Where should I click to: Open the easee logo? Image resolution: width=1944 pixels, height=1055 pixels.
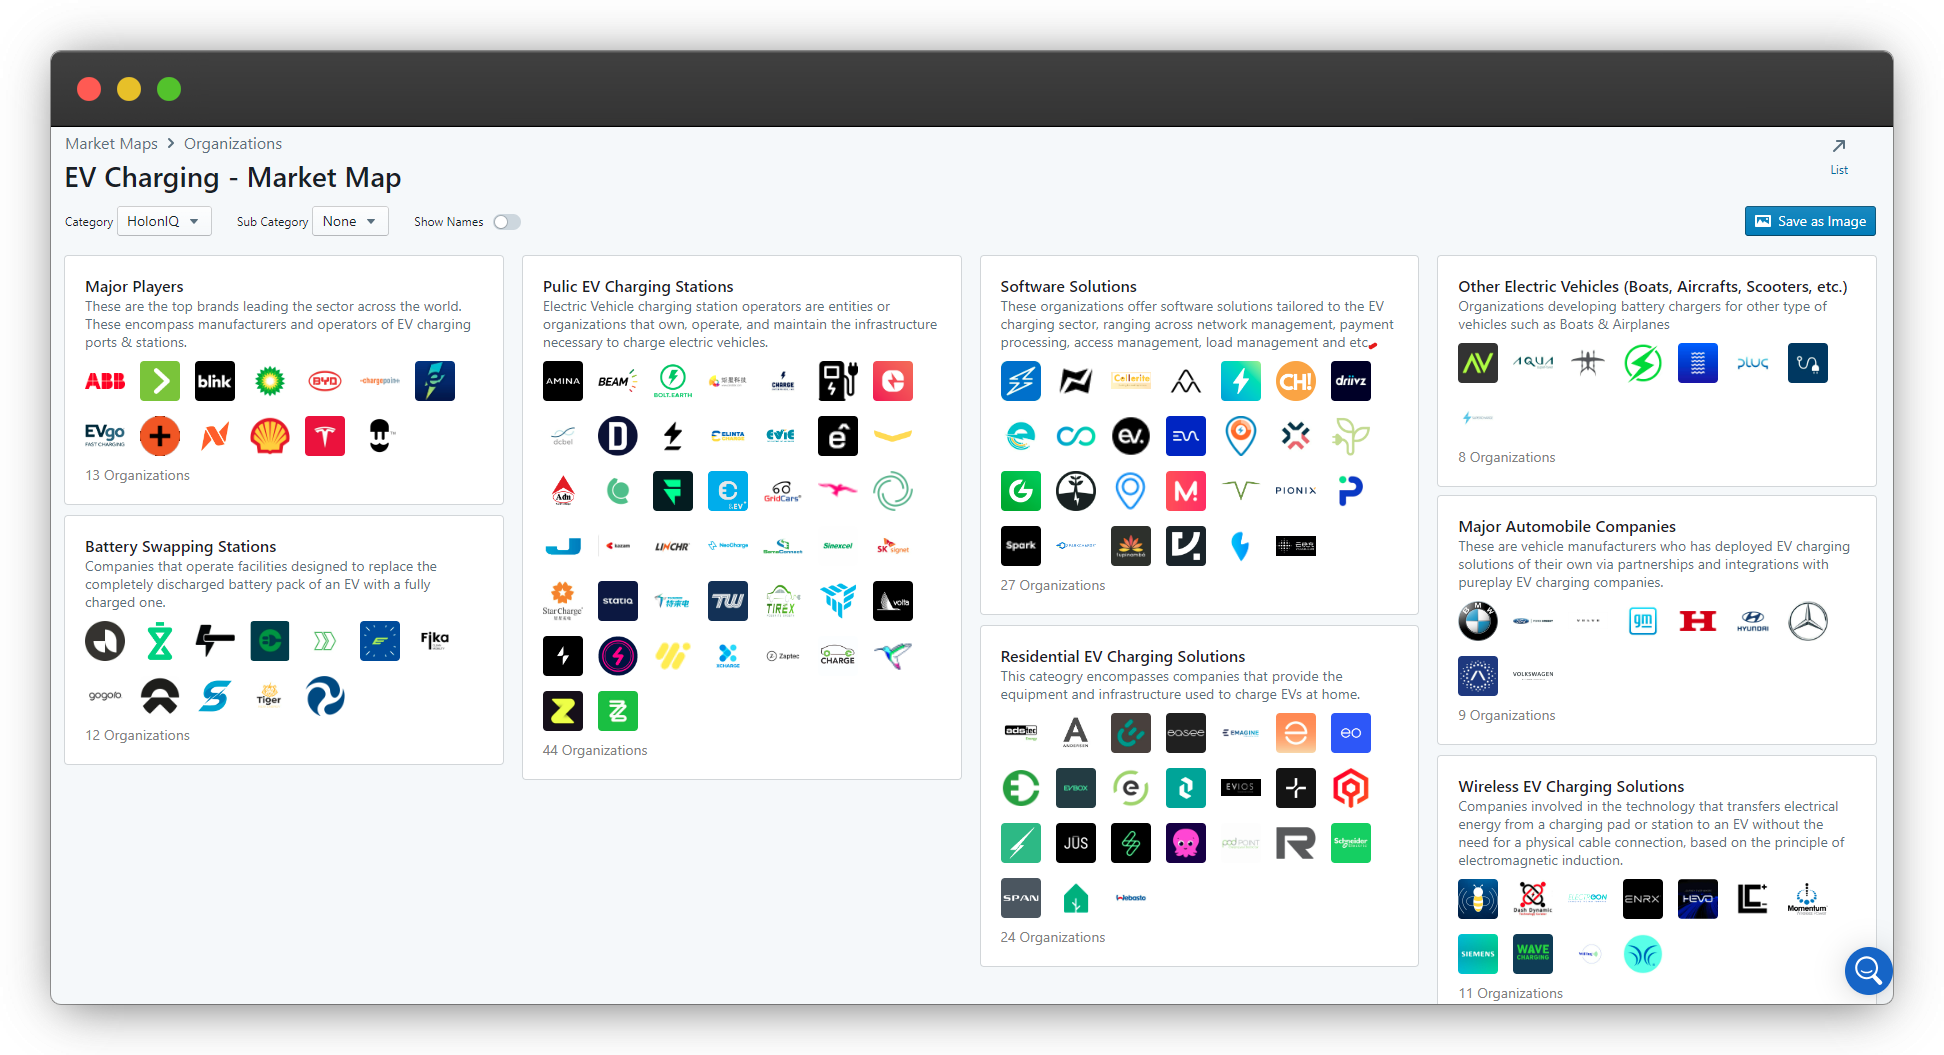coord(1186,733)
